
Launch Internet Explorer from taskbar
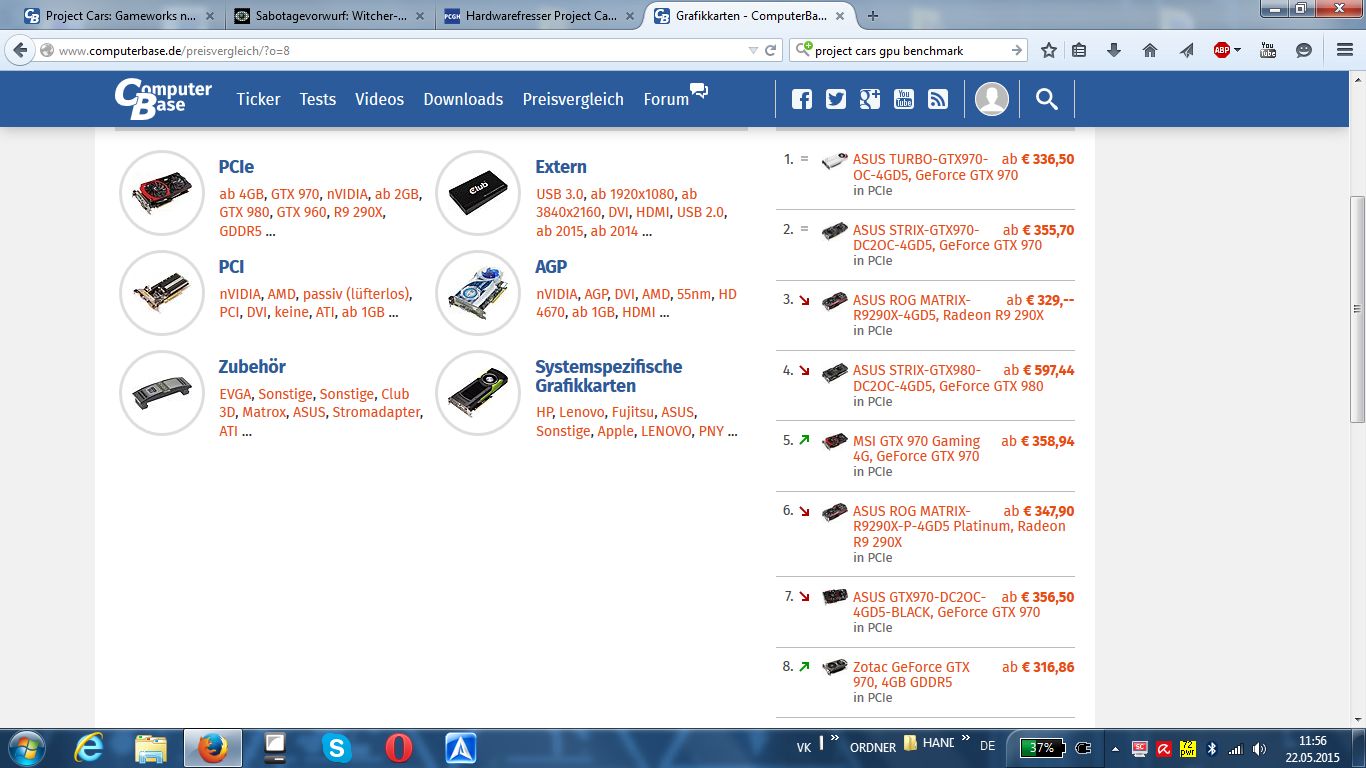(89, 748)
